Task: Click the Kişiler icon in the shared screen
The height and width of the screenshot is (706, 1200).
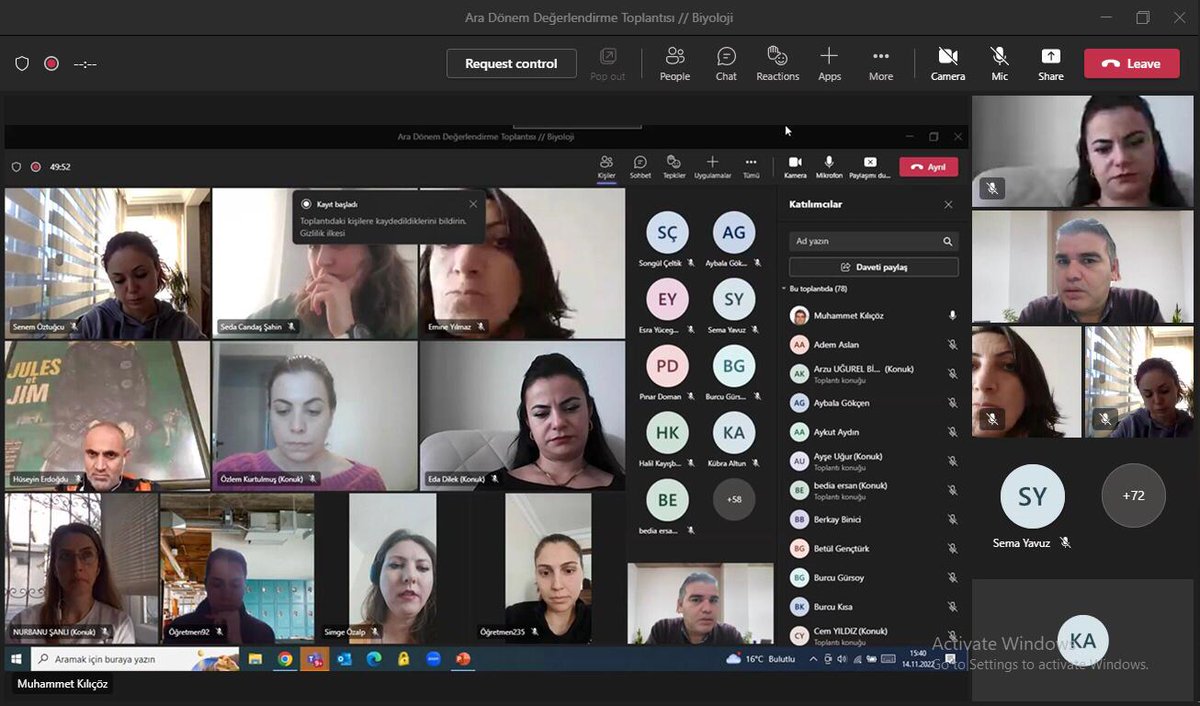Action: pos(606,162)
